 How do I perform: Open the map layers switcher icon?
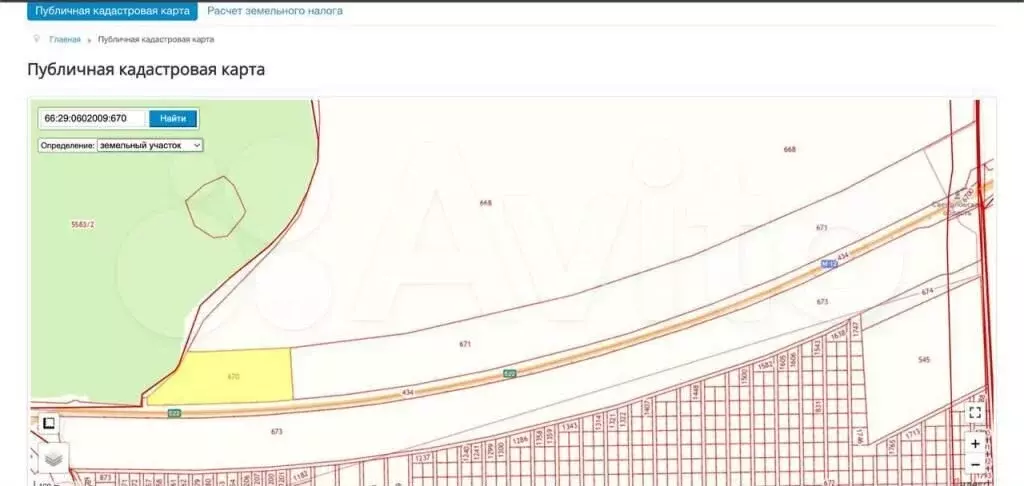click(53, 459)
